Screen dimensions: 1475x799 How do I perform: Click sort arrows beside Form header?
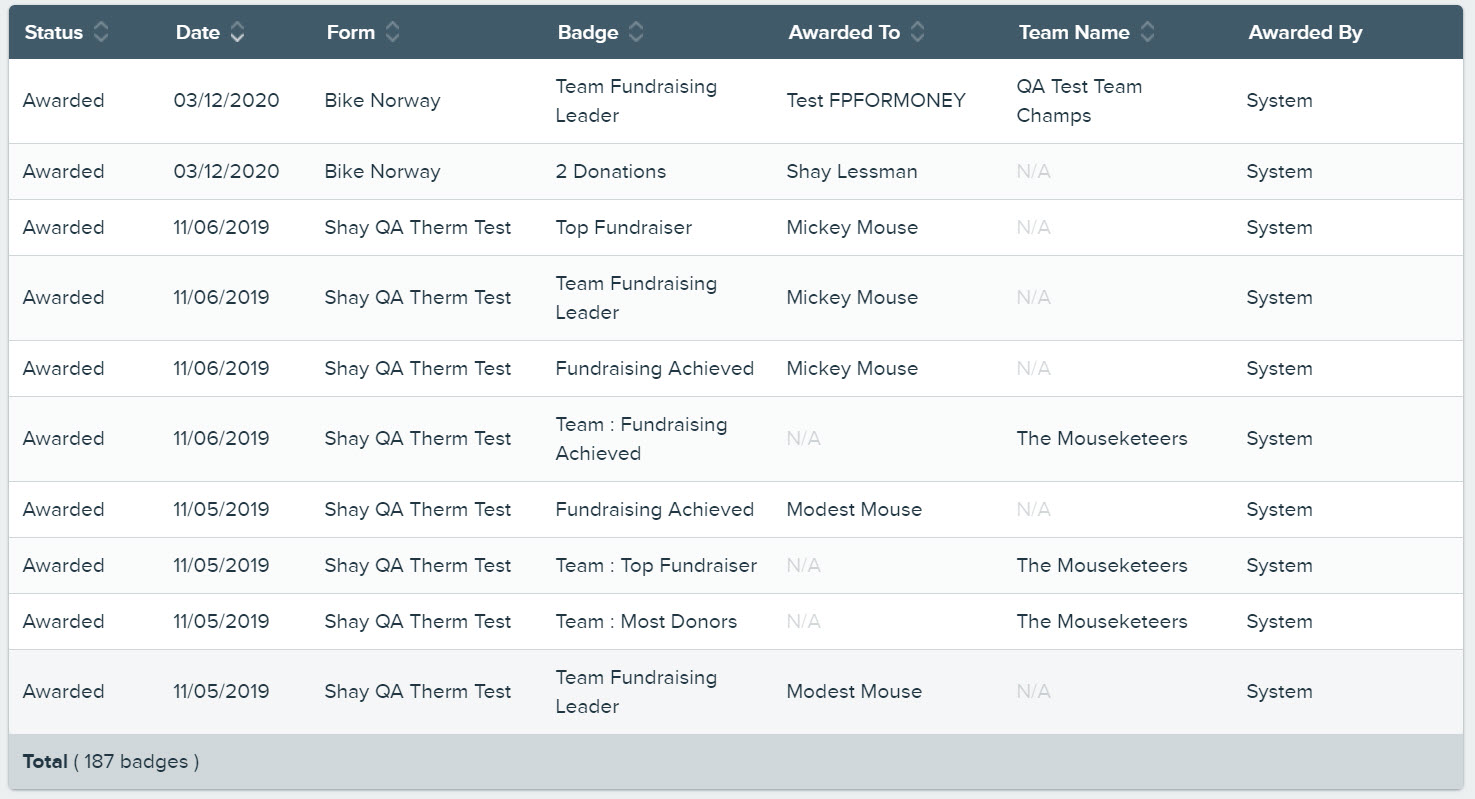[393, 32]
